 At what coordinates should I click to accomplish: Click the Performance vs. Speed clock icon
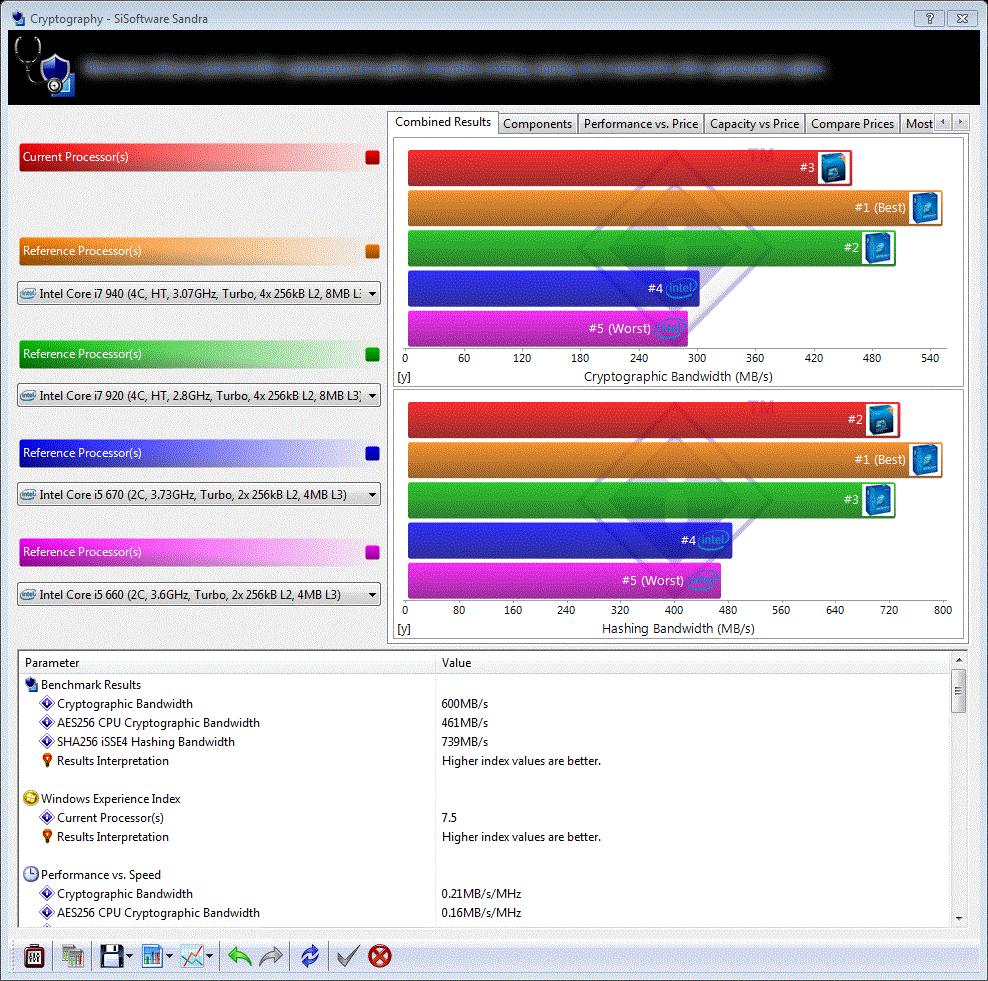31,874
